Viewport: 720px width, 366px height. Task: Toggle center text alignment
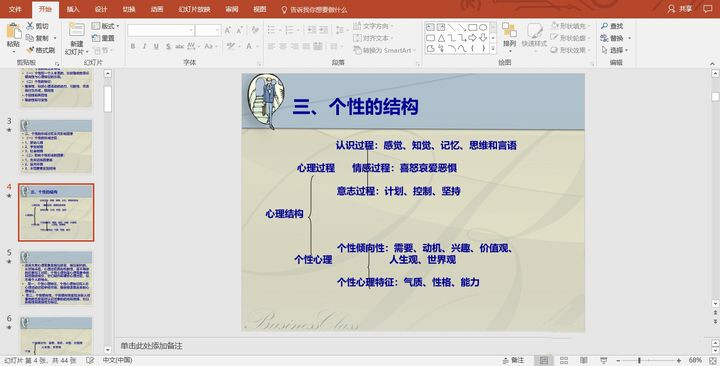click(283, 46)
